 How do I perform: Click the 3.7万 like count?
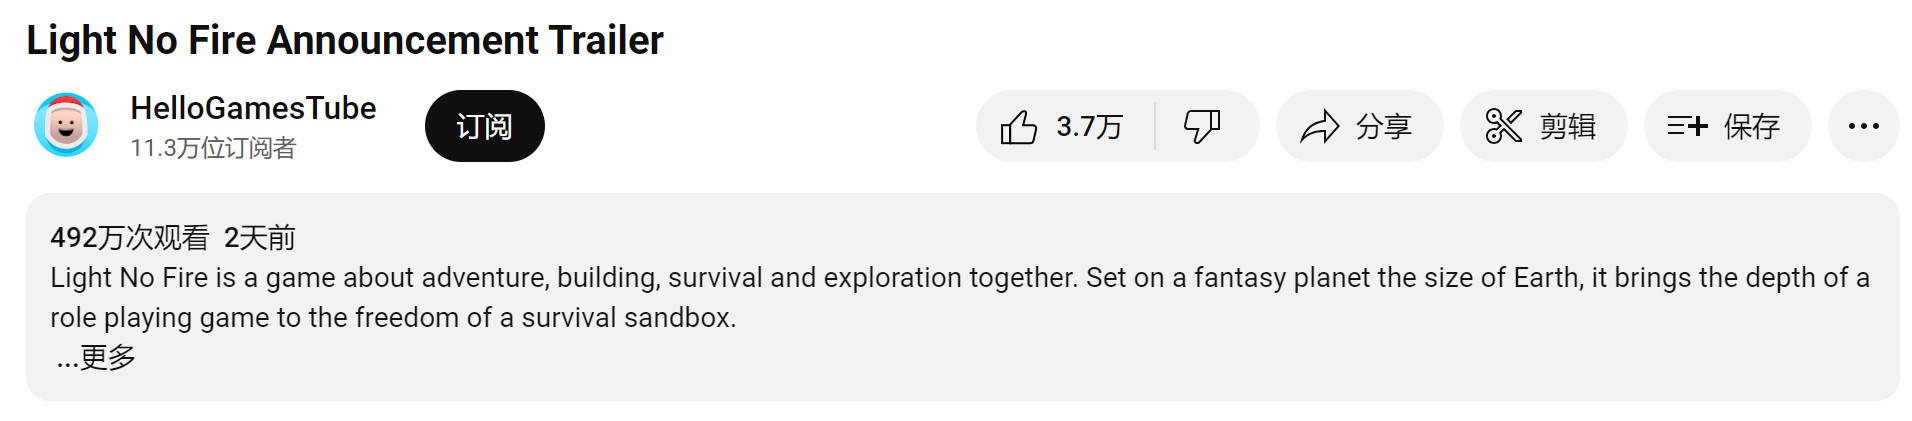(1089, 127)
